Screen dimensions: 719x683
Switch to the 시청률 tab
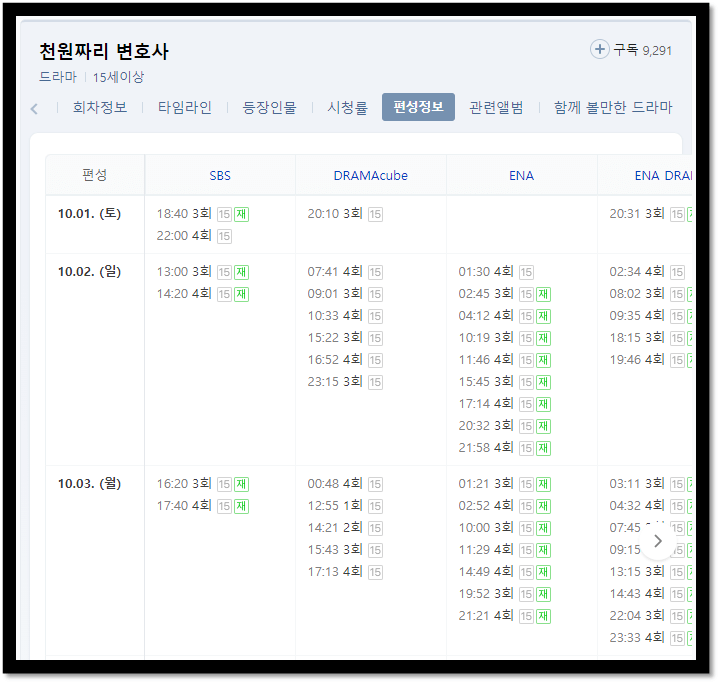click(347, 107)
